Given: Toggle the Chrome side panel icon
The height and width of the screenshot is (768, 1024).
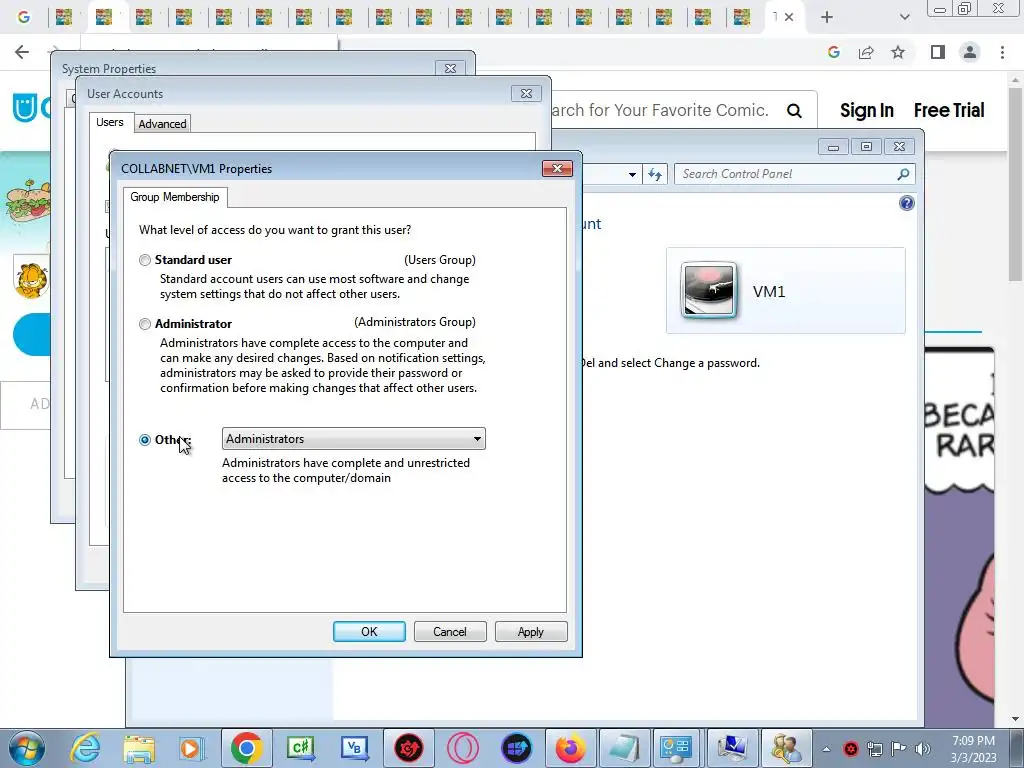Looking at the screenshot, I should click(938, 52).
